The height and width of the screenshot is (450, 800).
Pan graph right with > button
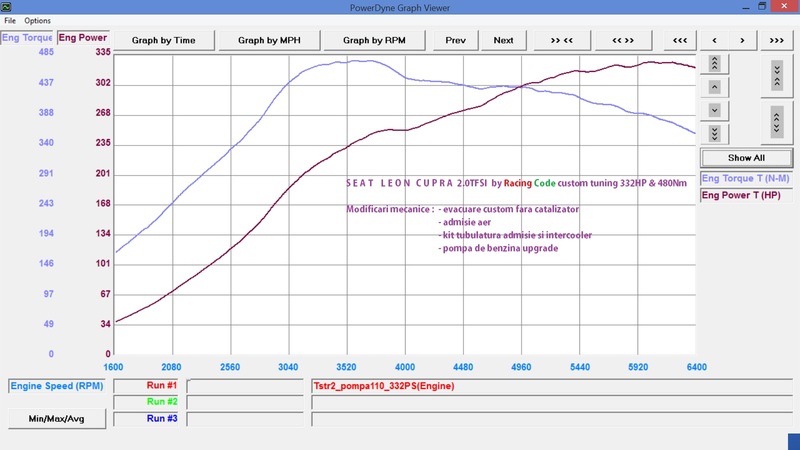click(742, 40)
